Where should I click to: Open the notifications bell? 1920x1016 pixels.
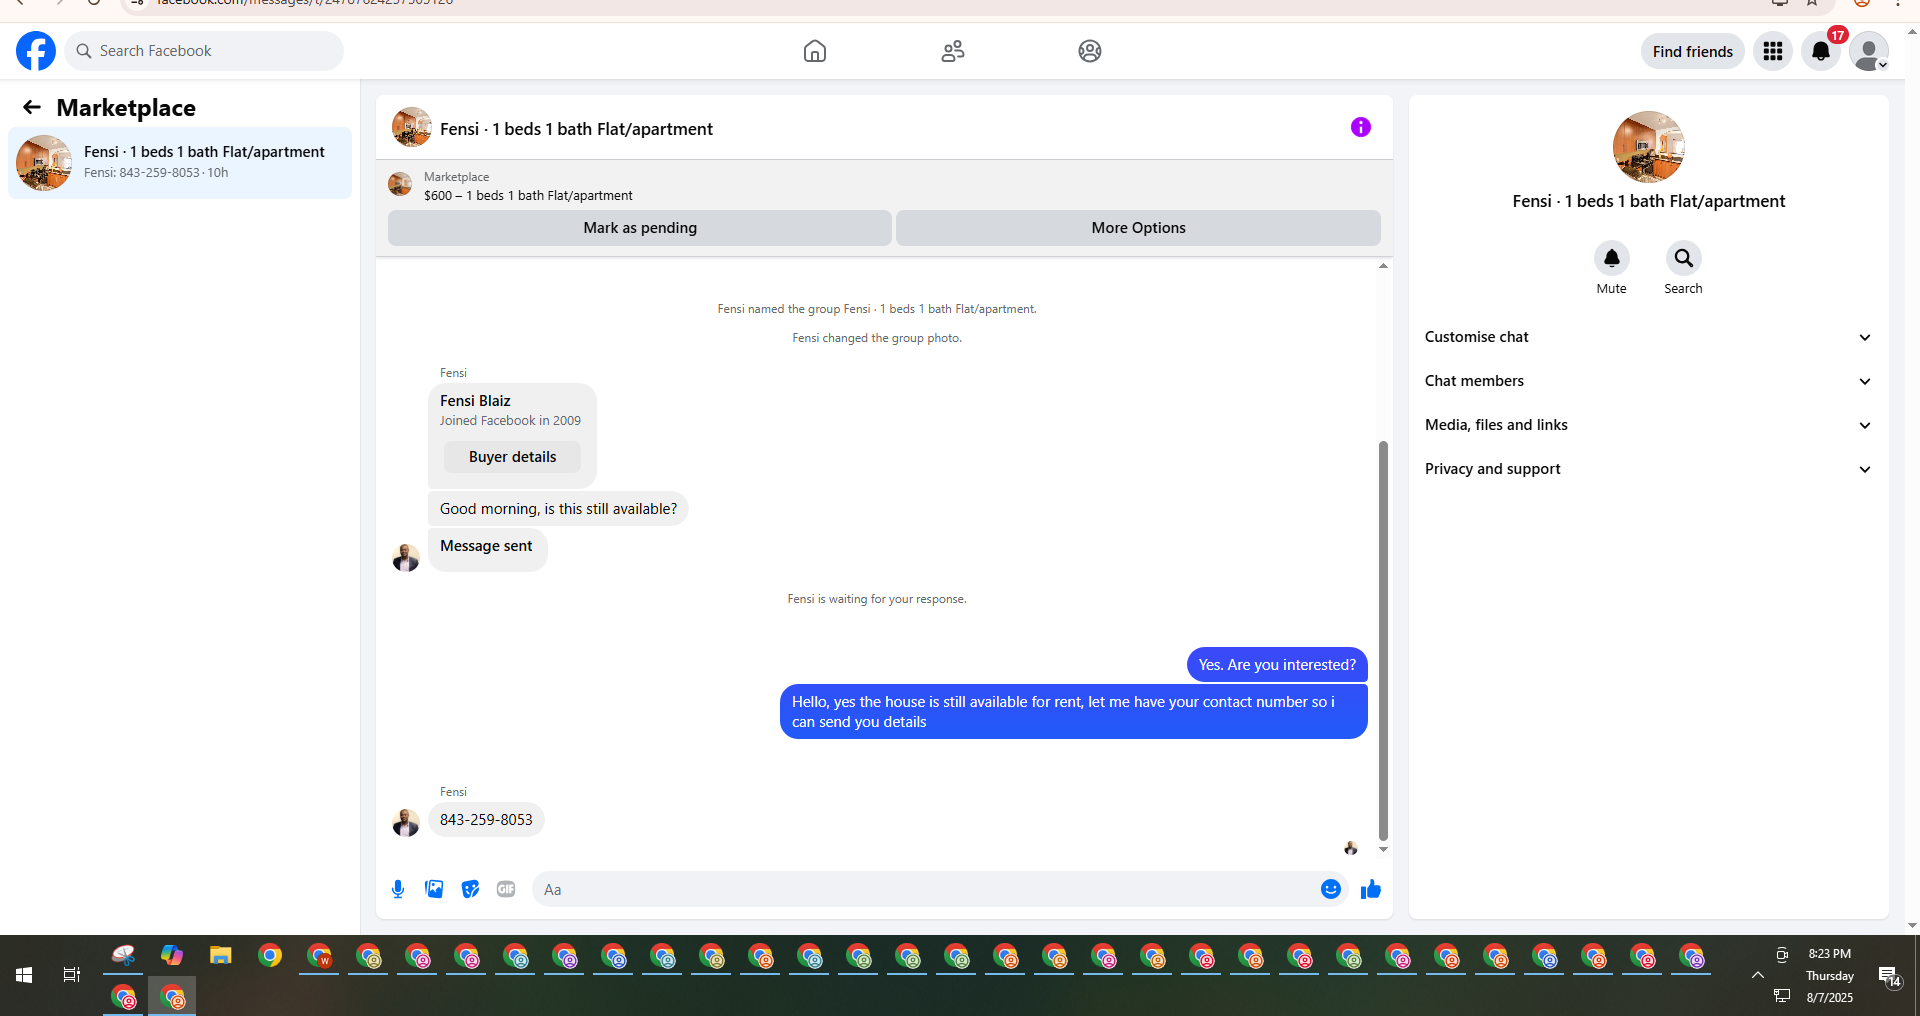pos(1821,51)
